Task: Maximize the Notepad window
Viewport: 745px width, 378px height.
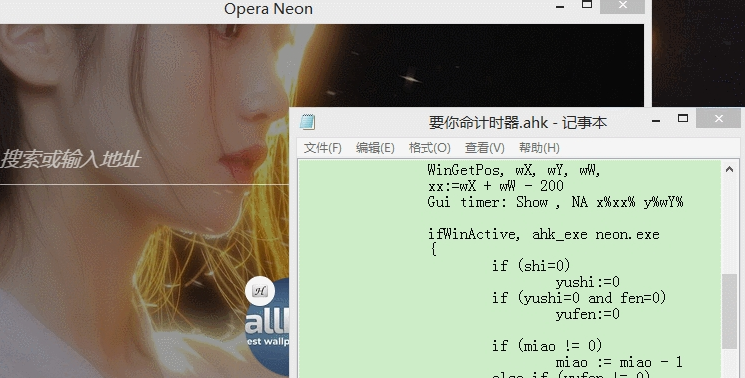Action: [683, 119]
